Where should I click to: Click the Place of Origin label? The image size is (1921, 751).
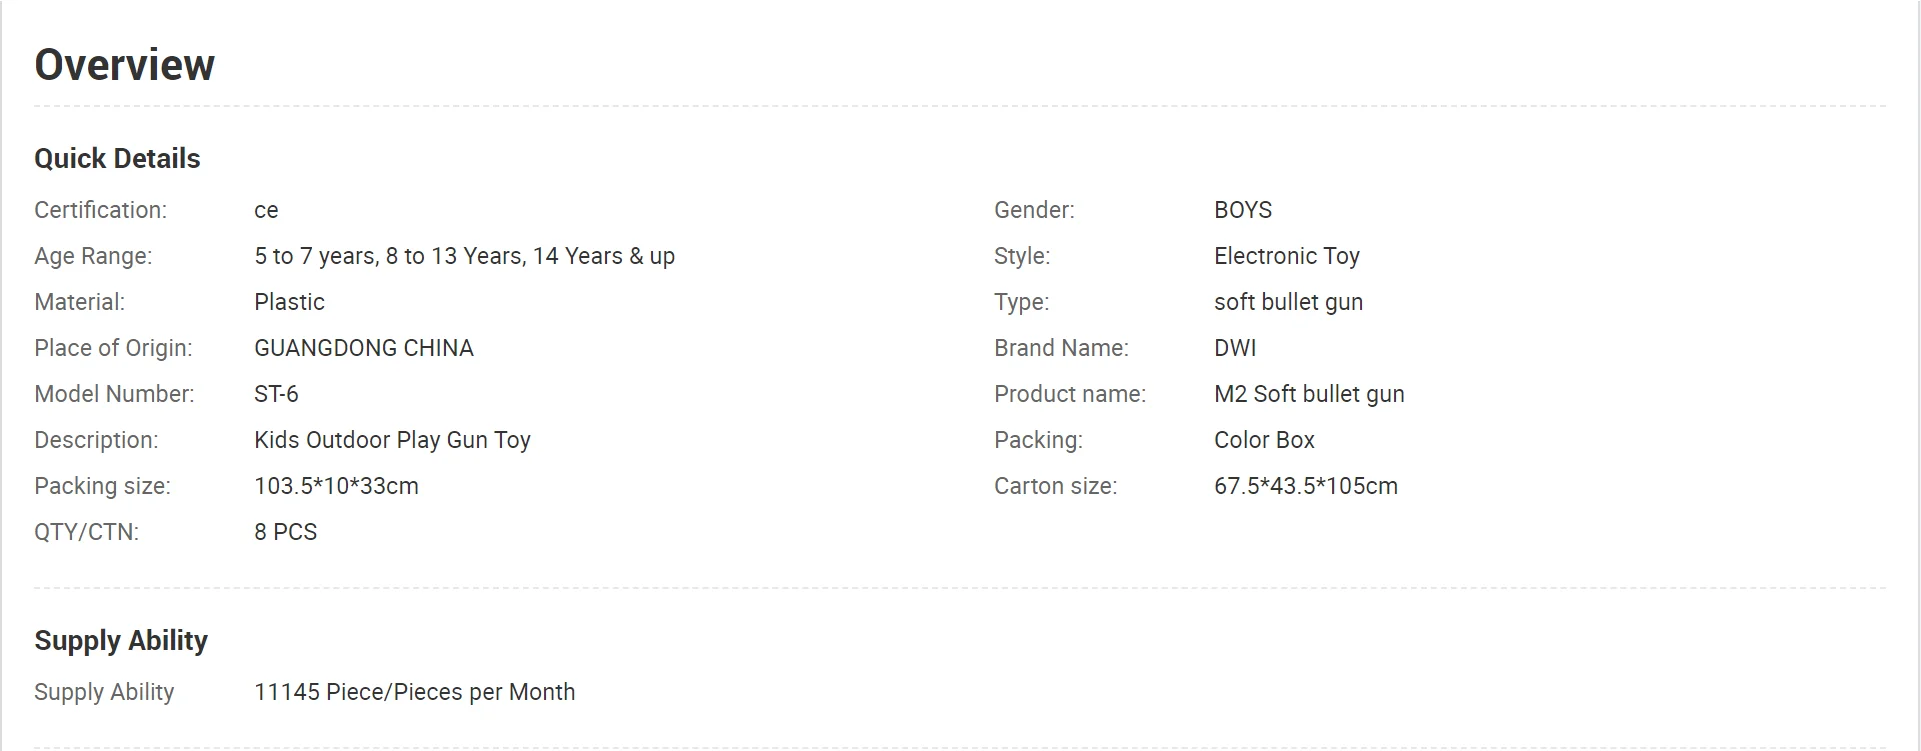click(113, 348)
